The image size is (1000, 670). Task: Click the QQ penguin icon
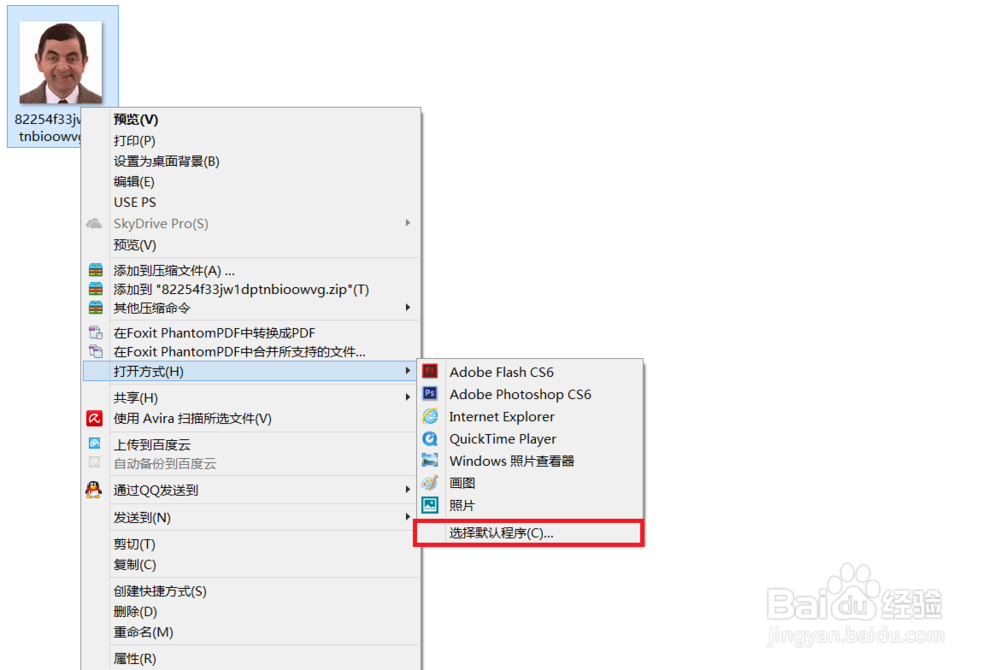94,490
